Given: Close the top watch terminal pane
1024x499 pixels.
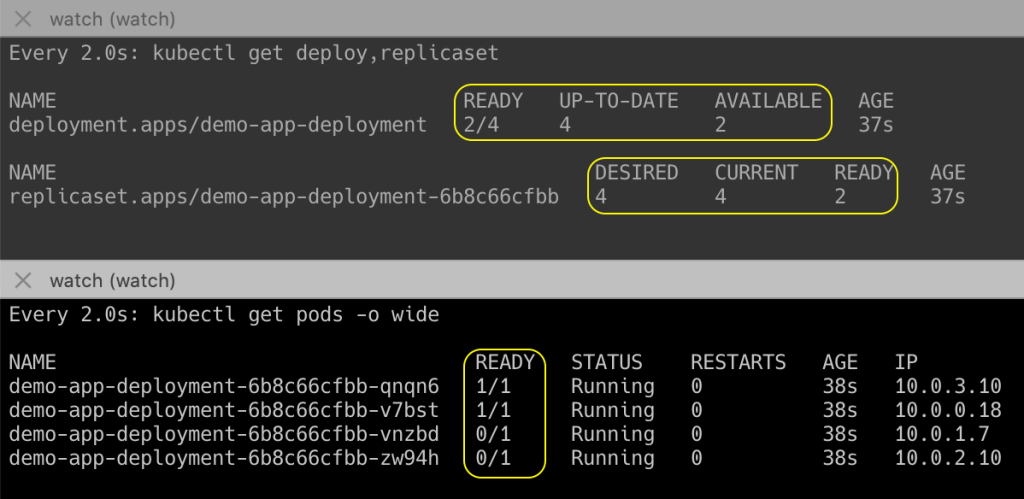Looking at the screenshot, I should [24, 19].
